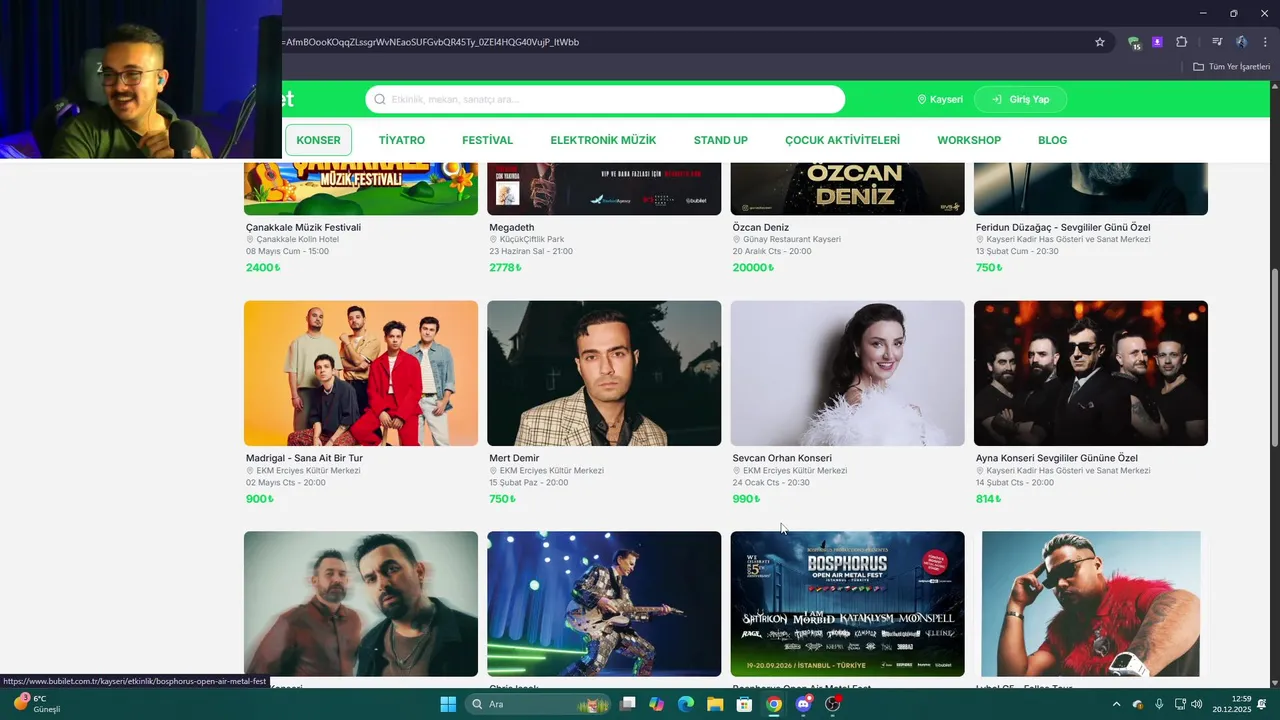Open Ayna Konseri Sevgililer Gününe Özel title
The height and width of the screenshot is (720, 1280).
tap(1057, 458)
